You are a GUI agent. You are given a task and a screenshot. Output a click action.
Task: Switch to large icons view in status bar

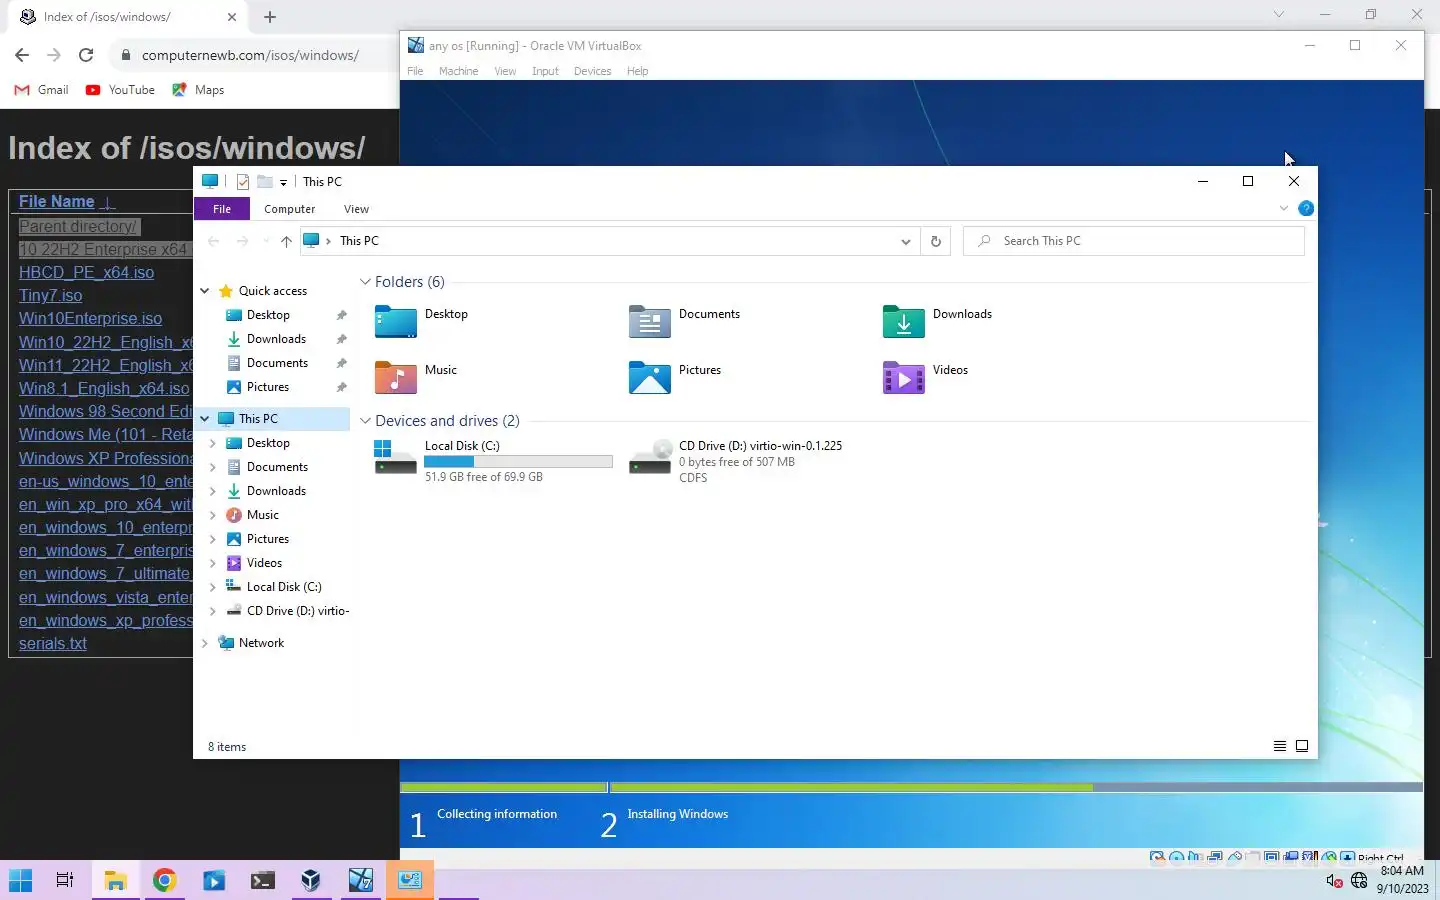tap(1302, 746)
